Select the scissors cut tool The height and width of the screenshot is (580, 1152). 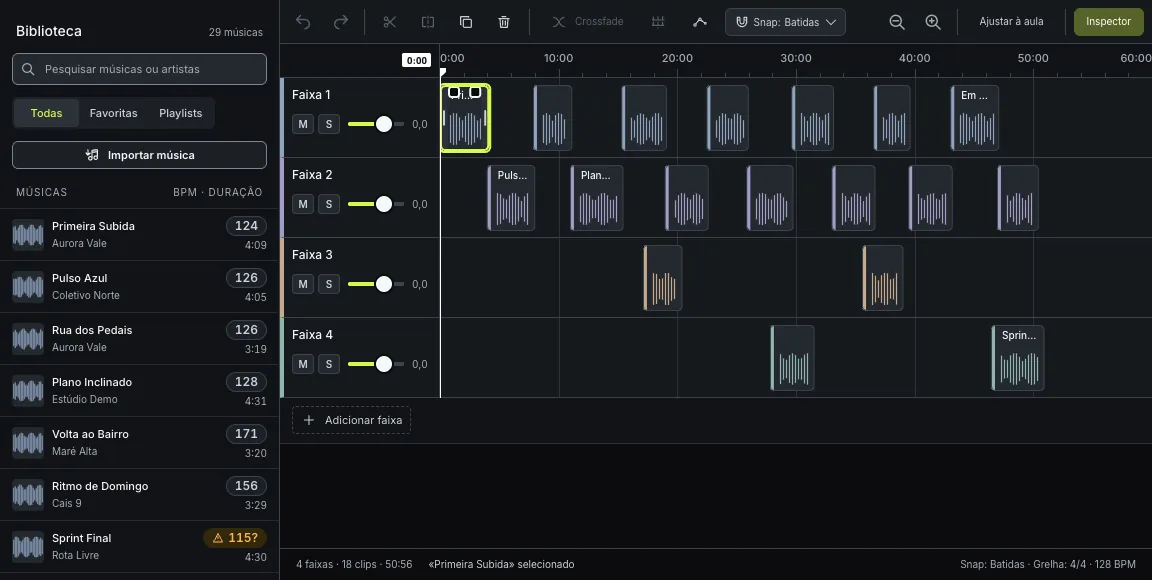(390, 22)
